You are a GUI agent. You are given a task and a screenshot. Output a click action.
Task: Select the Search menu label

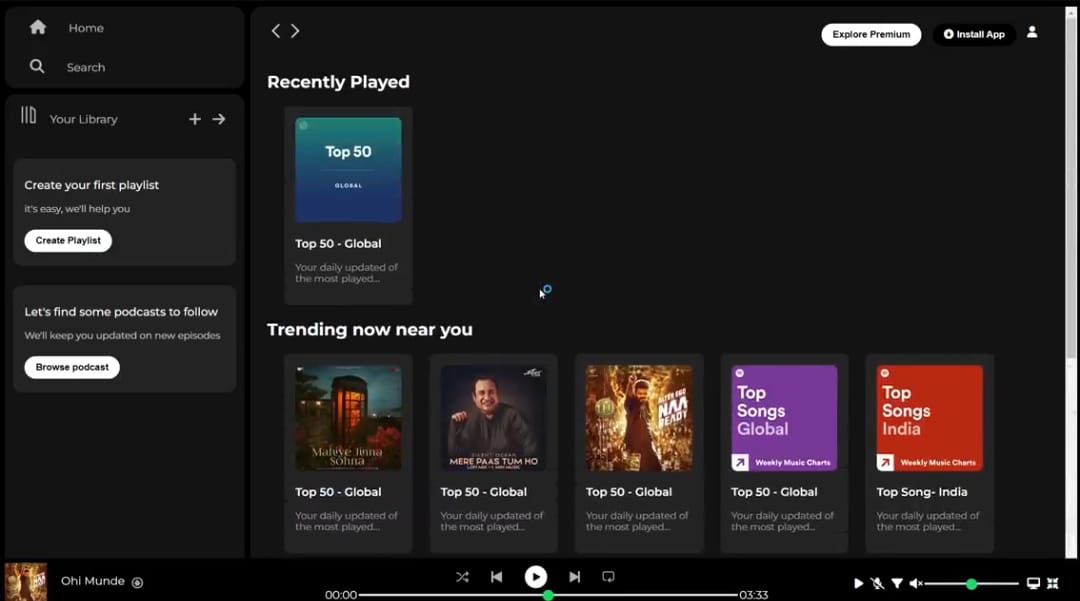[x=86, y=67]
